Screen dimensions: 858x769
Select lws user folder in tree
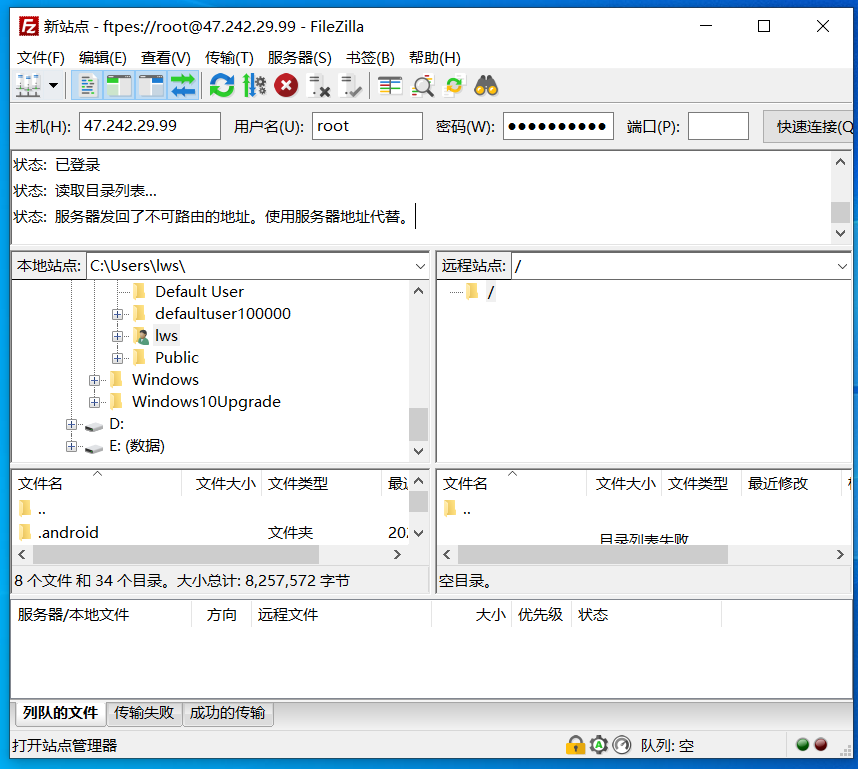click(x=166, y=336)
